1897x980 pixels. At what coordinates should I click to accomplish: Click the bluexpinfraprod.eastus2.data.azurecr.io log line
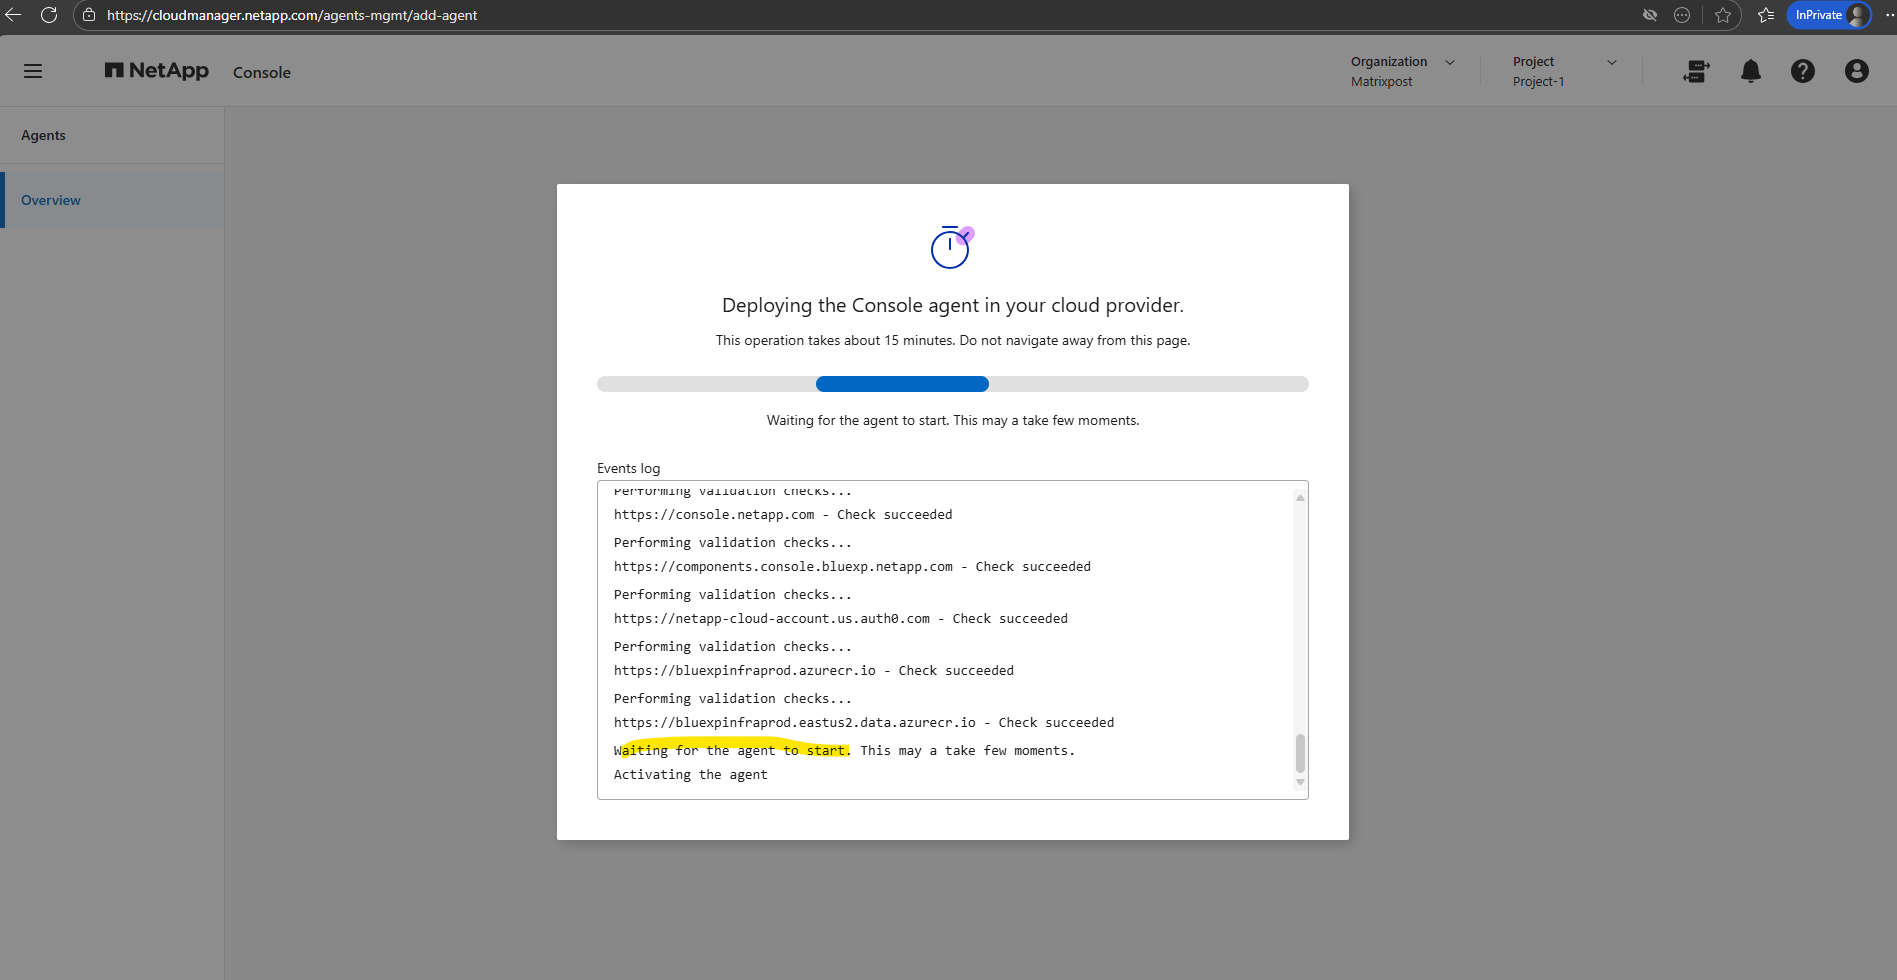click(864, 723)
